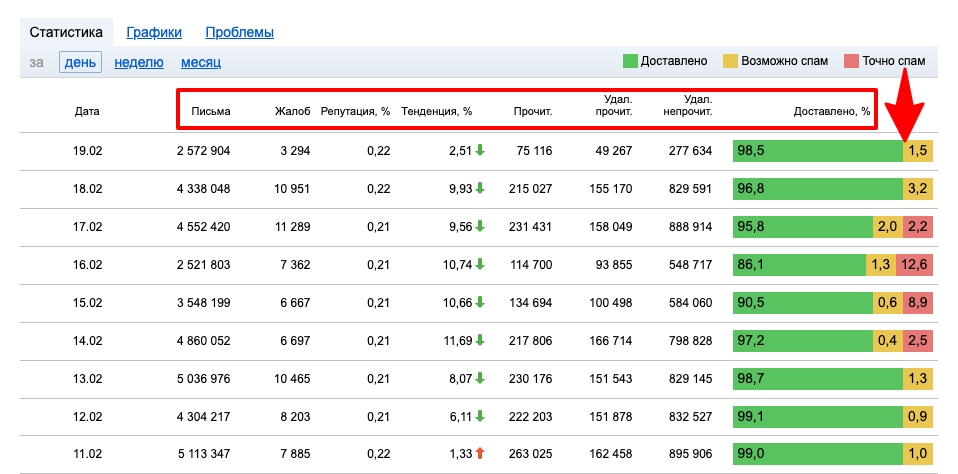Viewport: 958px width, 474px height.
Task: Click trend arrow next to 9,93
Action: coord(480,189)
